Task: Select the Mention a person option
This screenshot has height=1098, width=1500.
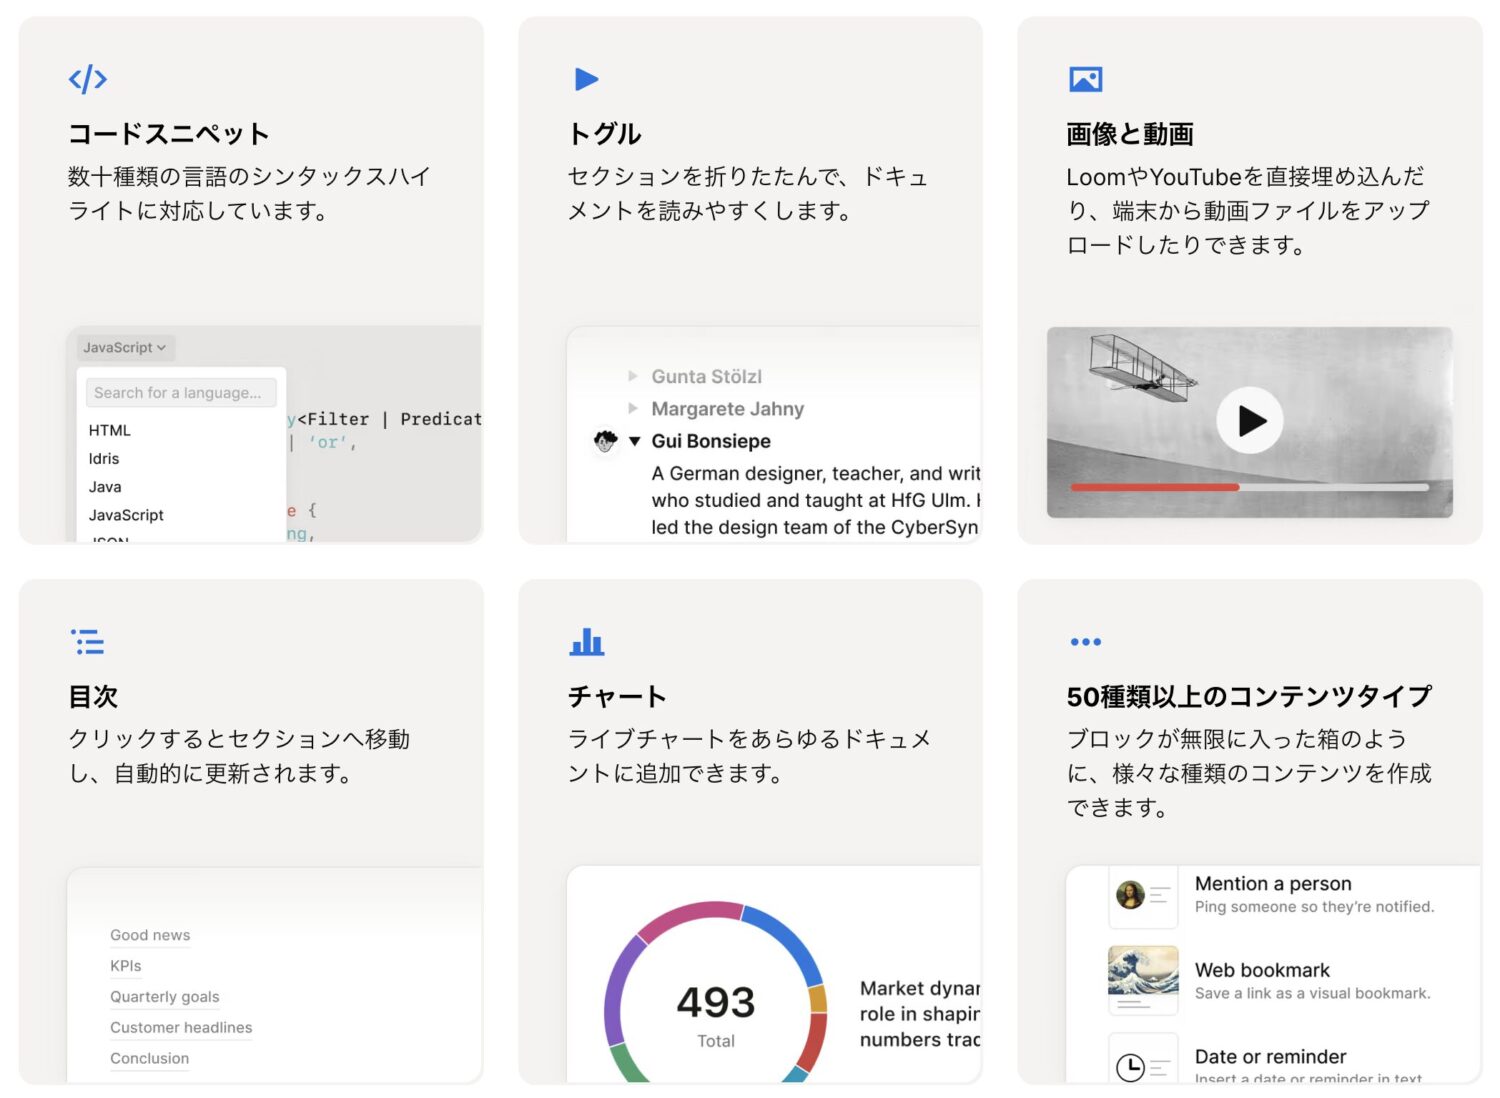Action: pos(1274,895)
